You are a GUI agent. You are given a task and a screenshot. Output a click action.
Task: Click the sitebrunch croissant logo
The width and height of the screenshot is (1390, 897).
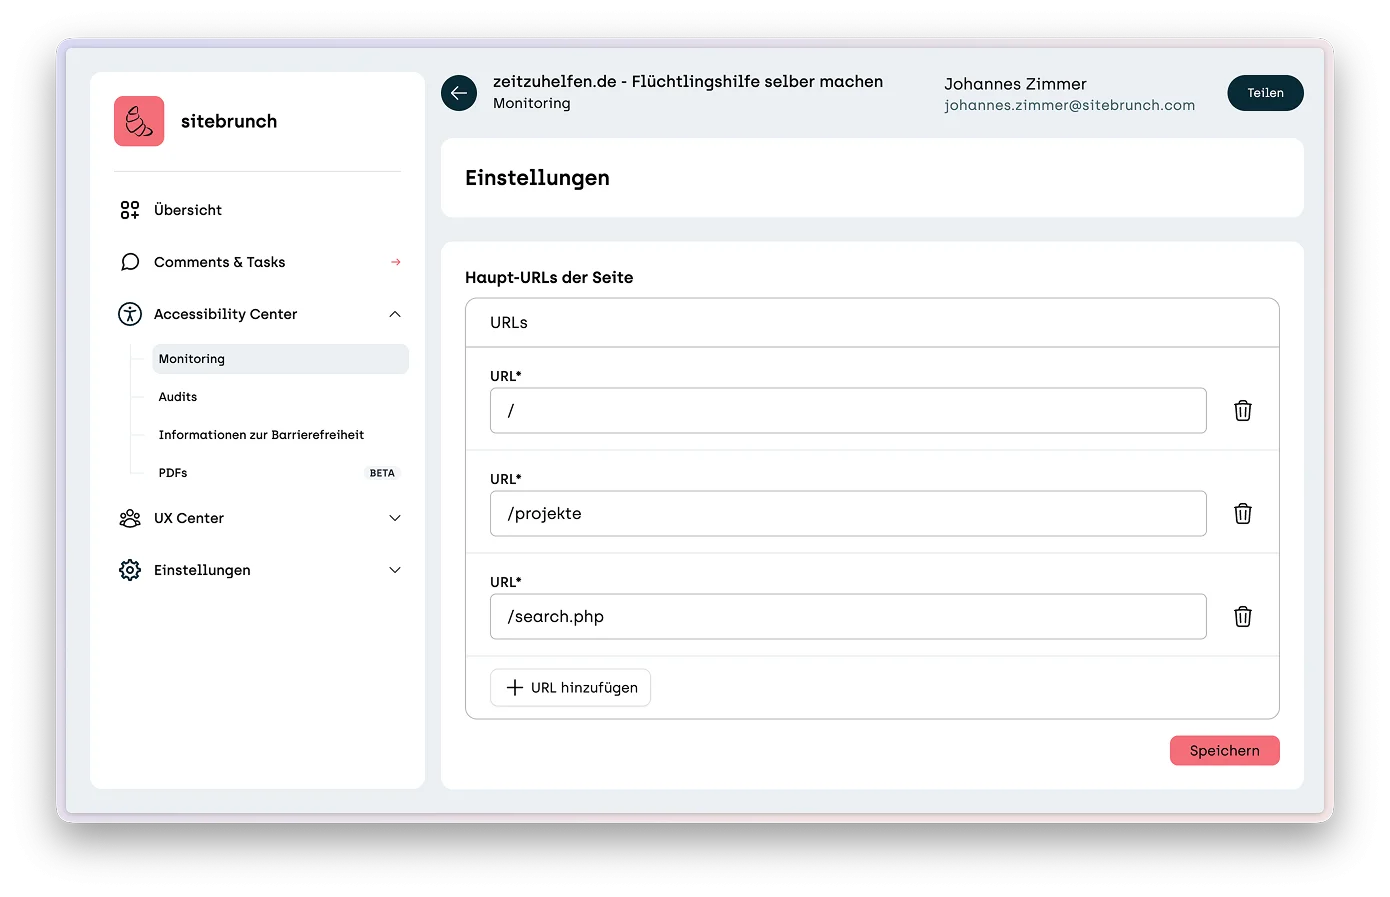[139, 120]
